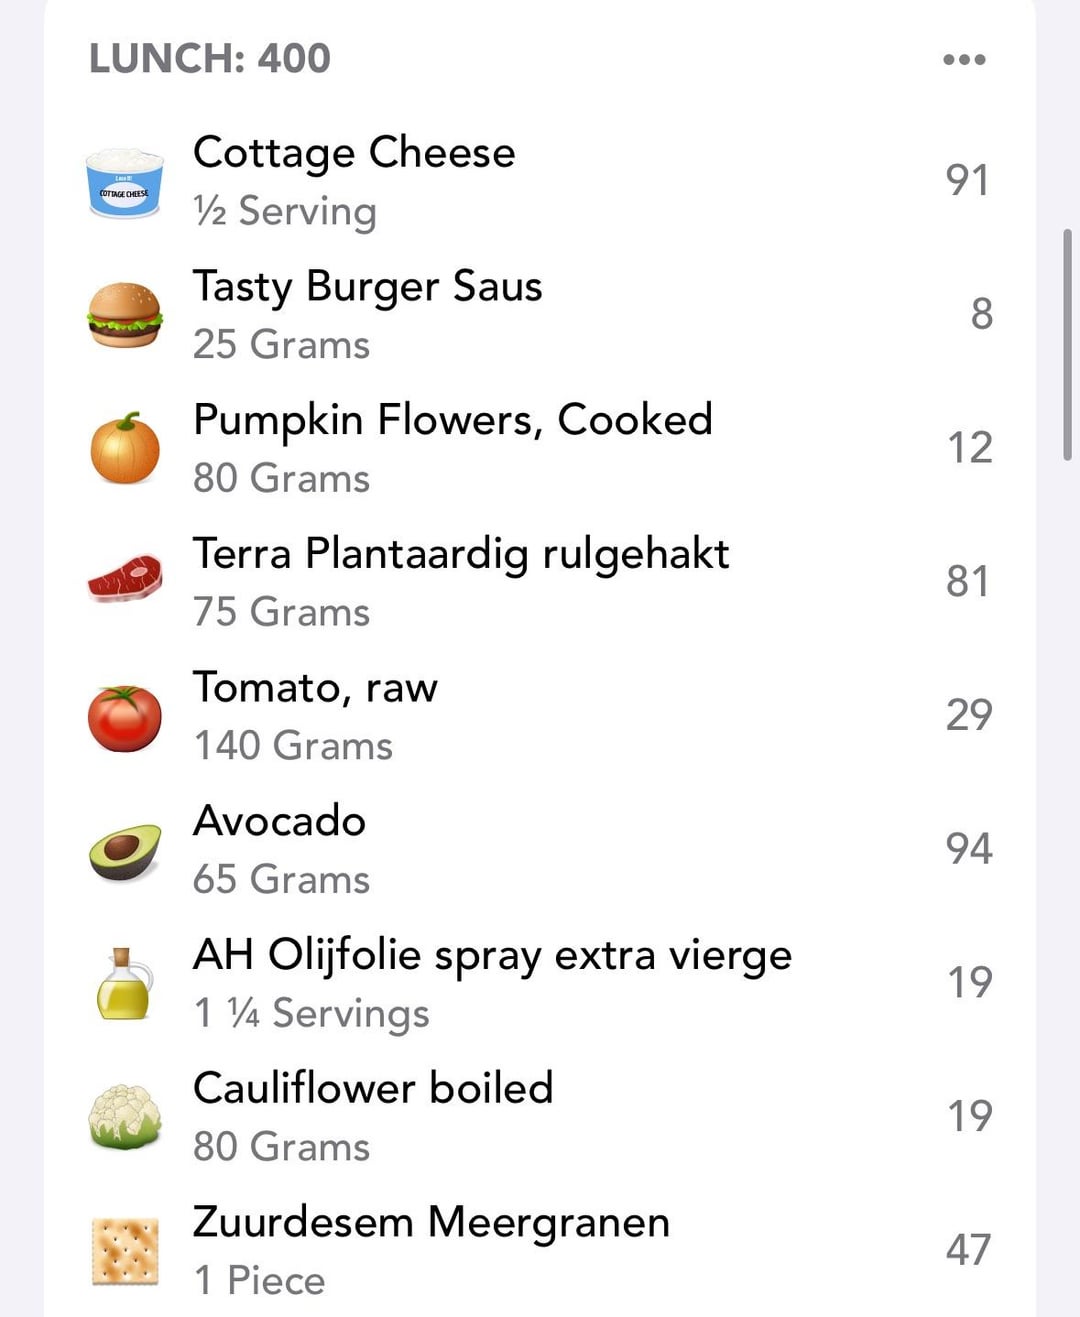Open the Terra Plantaardig rulgehakt entry
Screen dimensions: 1080x1317
point(461,554)
